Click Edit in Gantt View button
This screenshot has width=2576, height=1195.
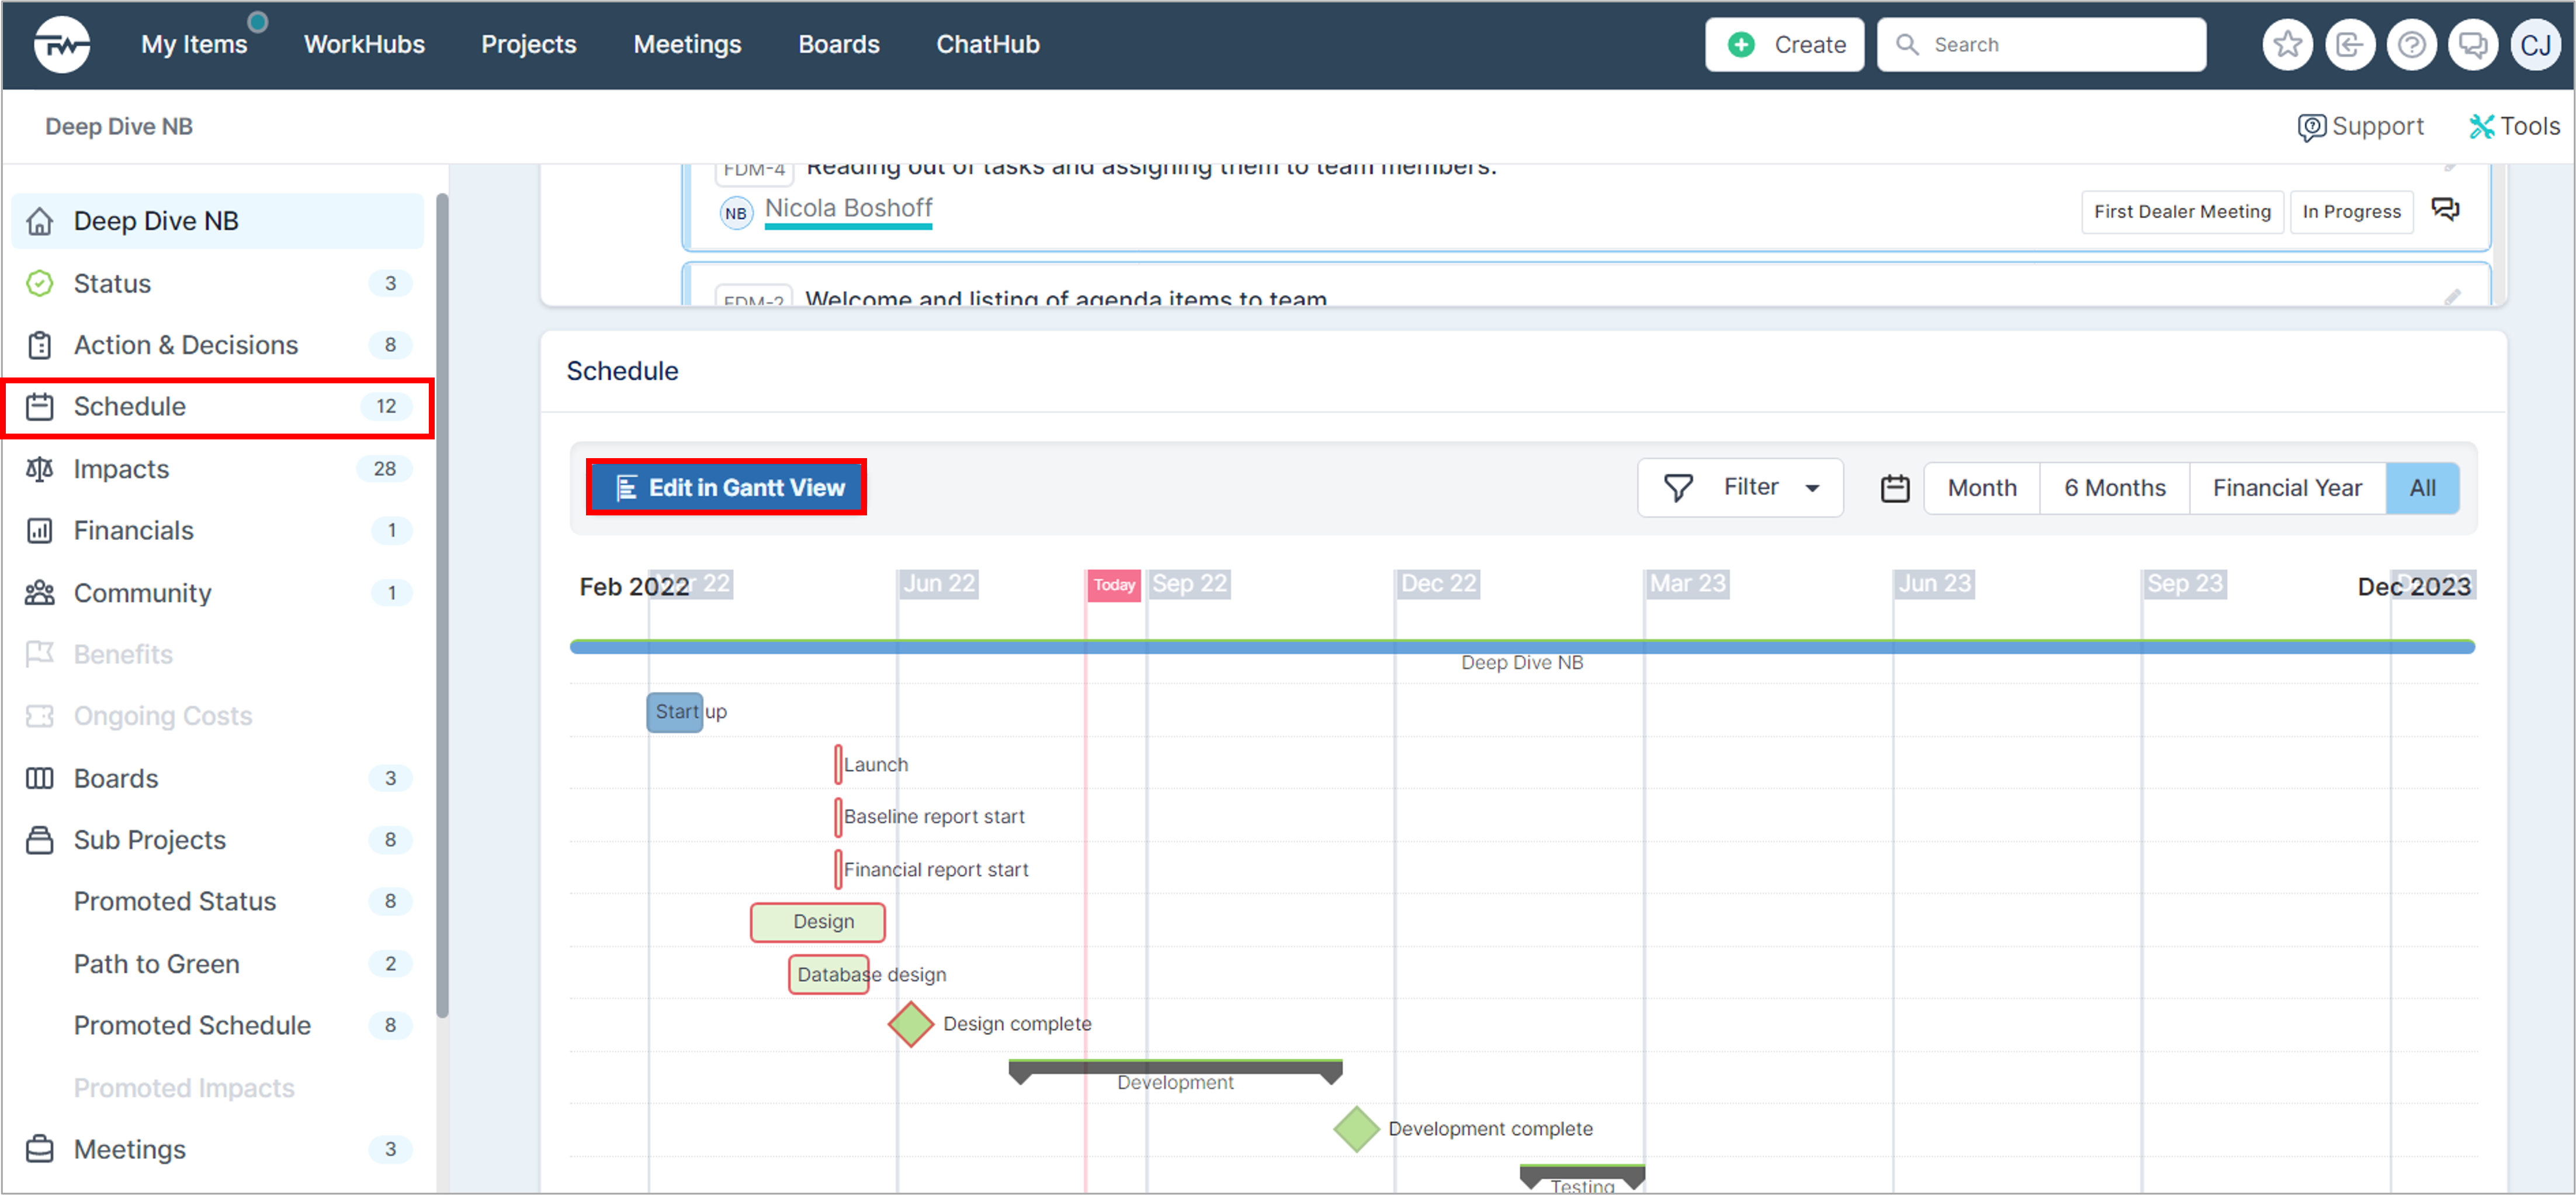[727, 488]
